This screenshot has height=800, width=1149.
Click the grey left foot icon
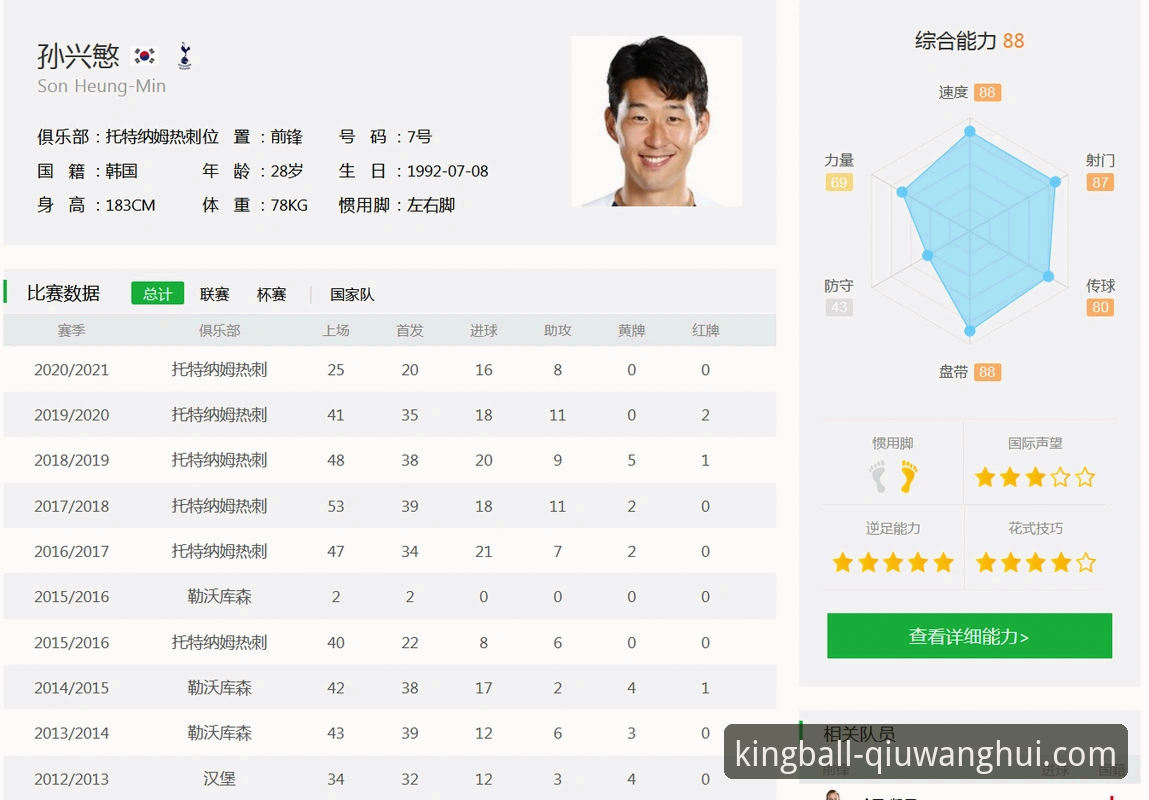click(x=879, y=477)
